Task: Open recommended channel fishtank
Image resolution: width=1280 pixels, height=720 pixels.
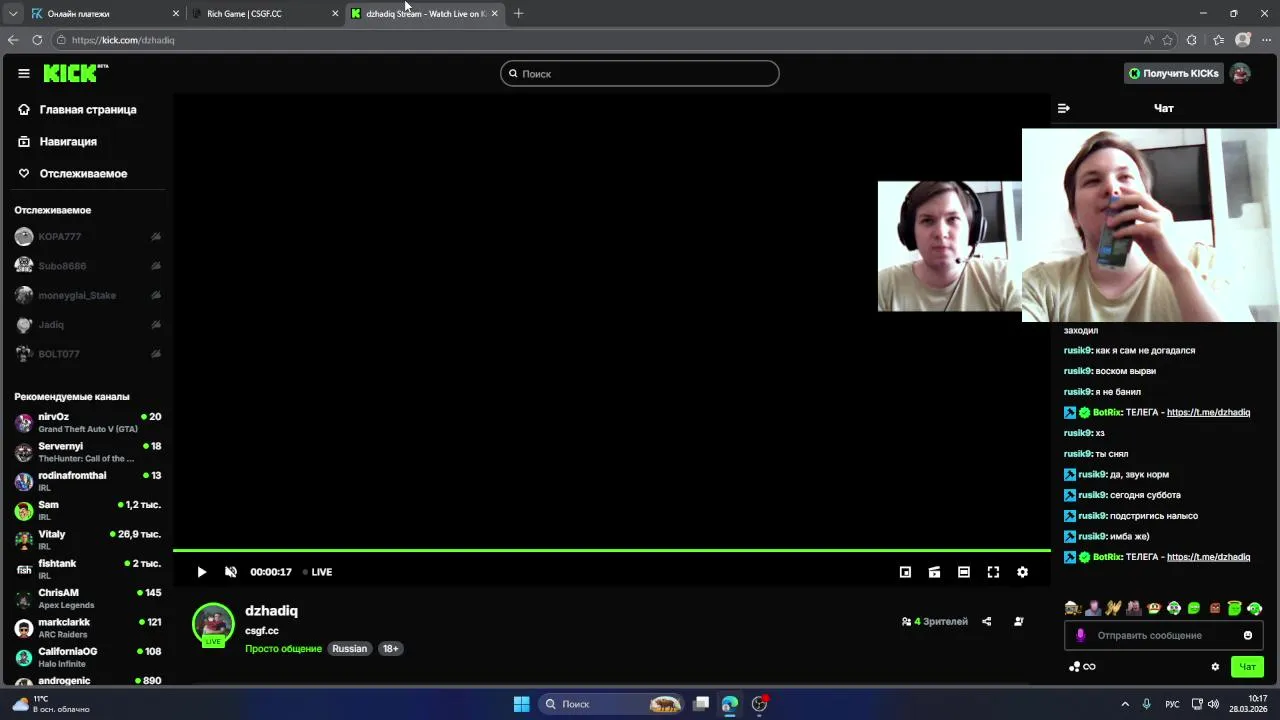Action: (88, 569)
